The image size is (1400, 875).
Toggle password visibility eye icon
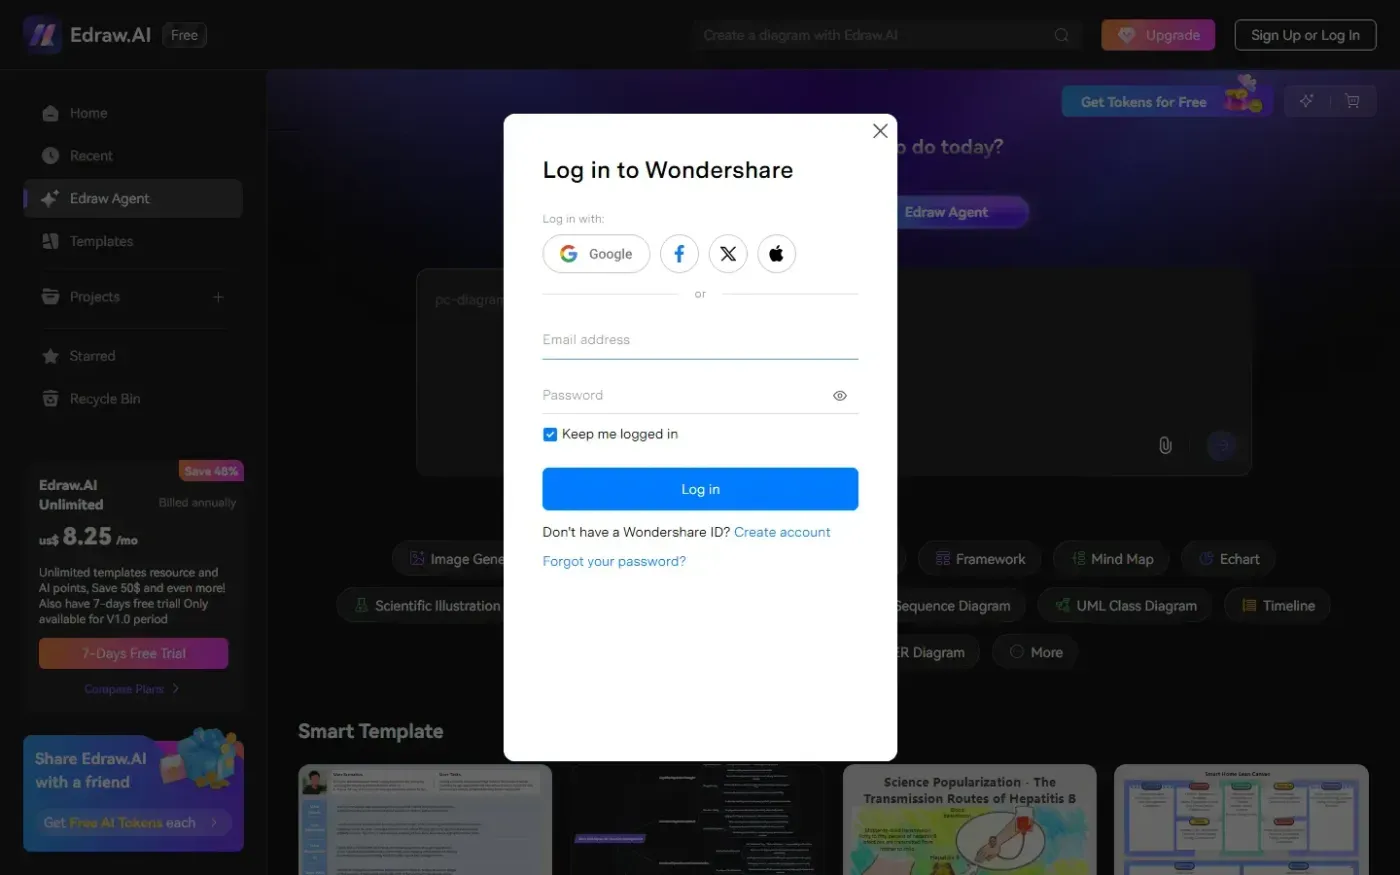pos(840,396)
